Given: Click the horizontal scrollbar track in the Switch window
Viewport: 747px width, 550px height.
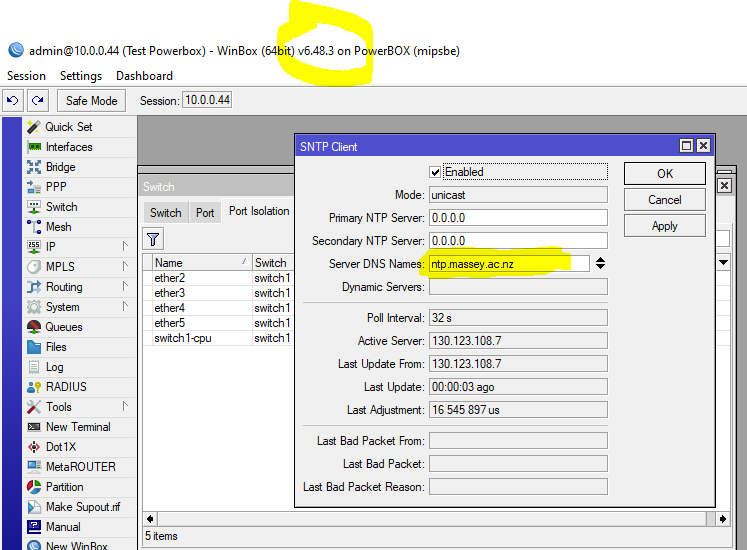Looking at the screenshot, I should [432, 519].
